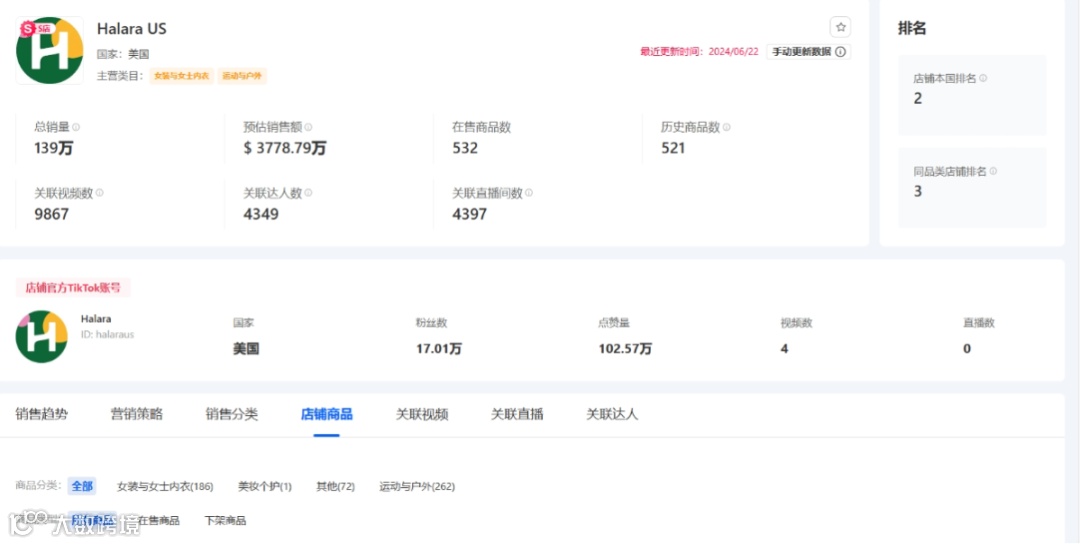Switch to the 关联视频 tab
The image size is (1080, 544).
[x=422, y=415]
